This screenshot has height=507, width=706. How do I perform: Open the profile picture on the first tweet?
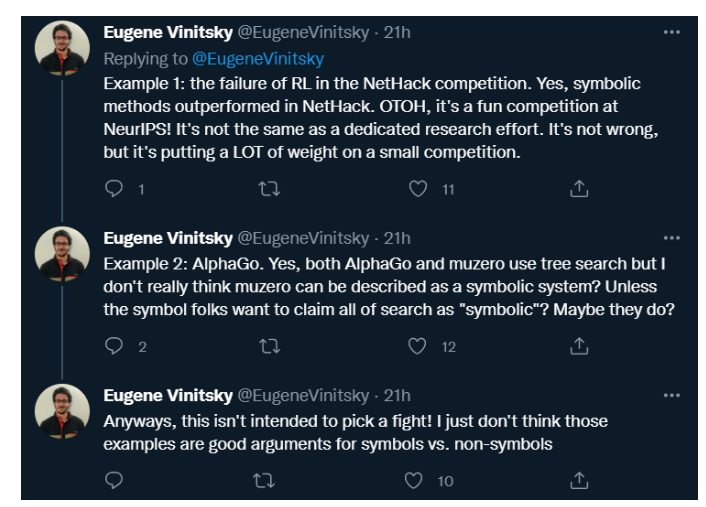coord(62,48)
